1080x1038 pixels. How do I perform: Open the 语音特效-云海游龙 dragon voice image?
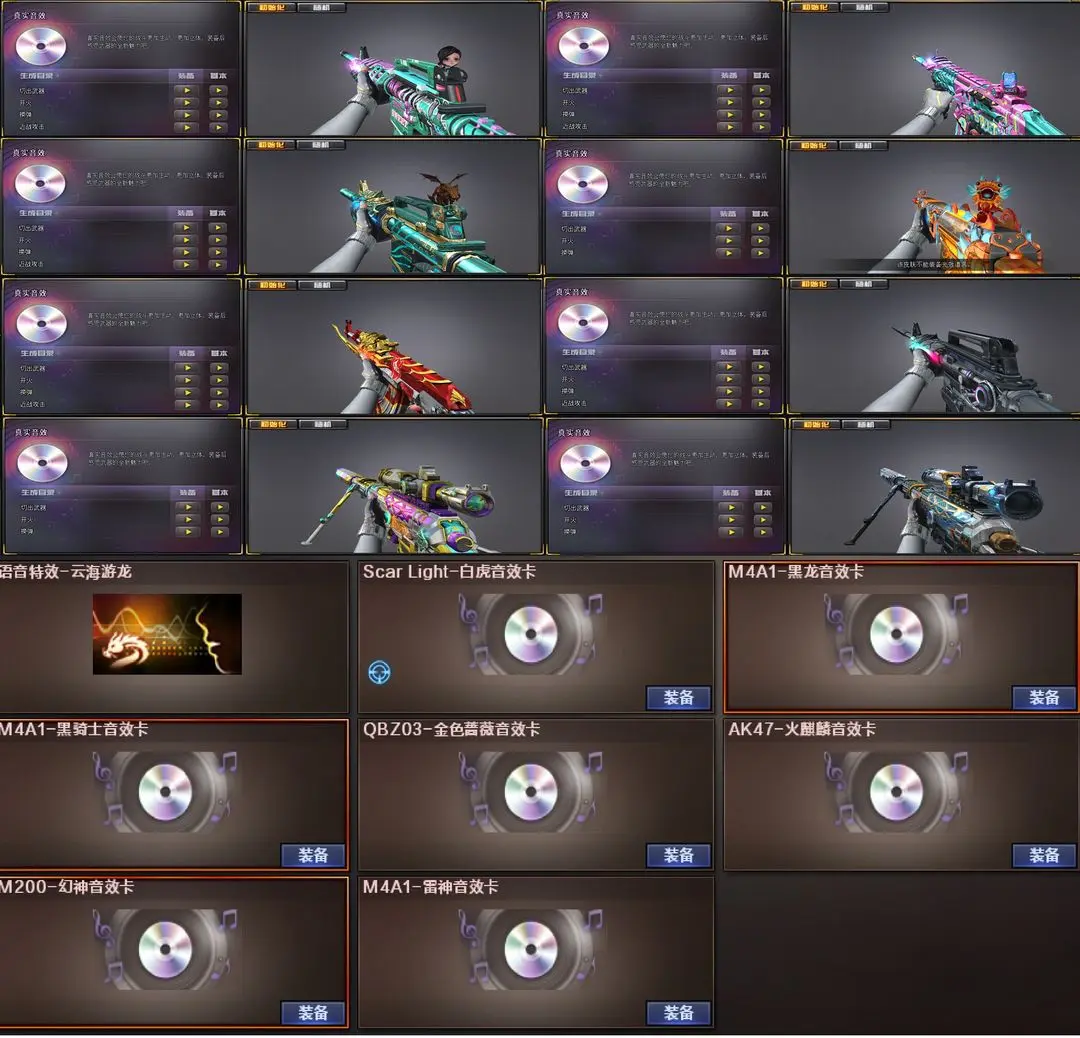tap(167, 634)
